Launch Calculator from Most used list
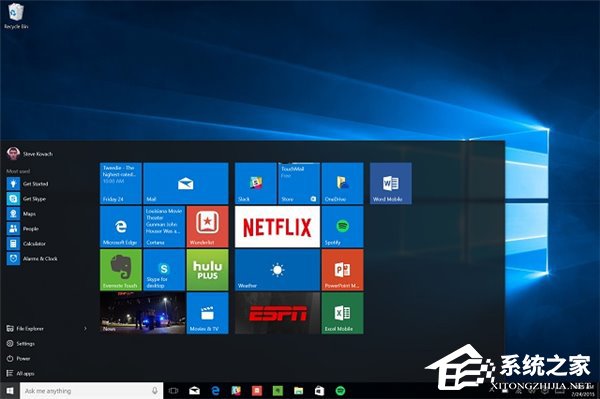 26,244
